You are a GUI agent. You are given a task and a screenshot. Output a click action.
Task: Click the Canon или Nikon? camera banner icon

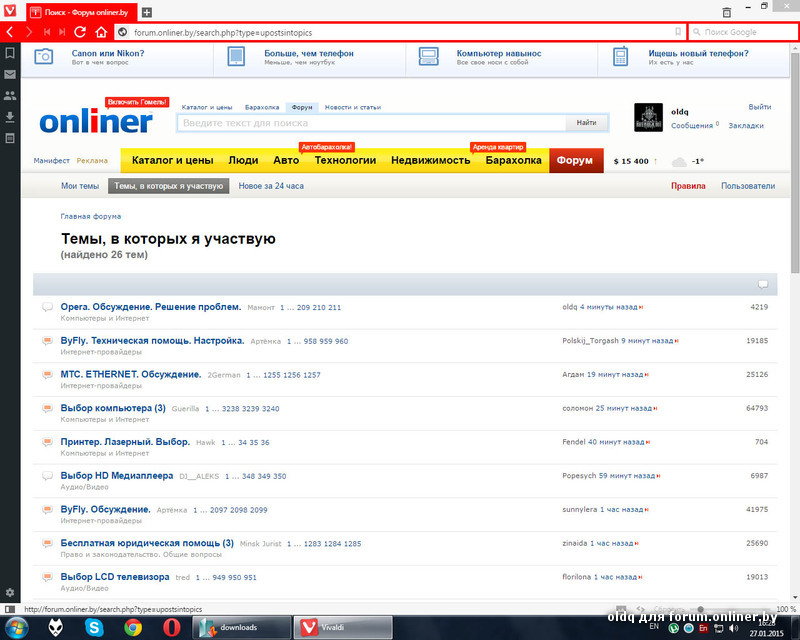[43, 56]
